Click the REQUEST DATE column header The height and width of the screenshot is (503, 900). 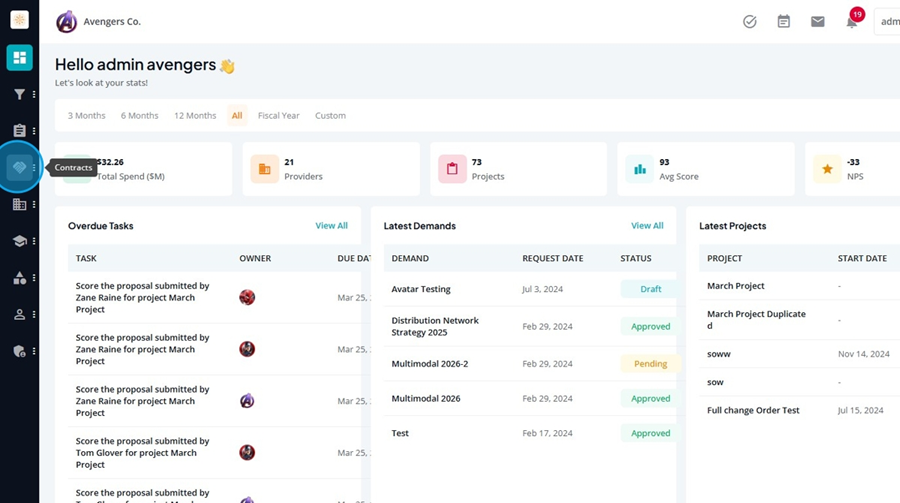pyautogui.click(x=553, y=258)
